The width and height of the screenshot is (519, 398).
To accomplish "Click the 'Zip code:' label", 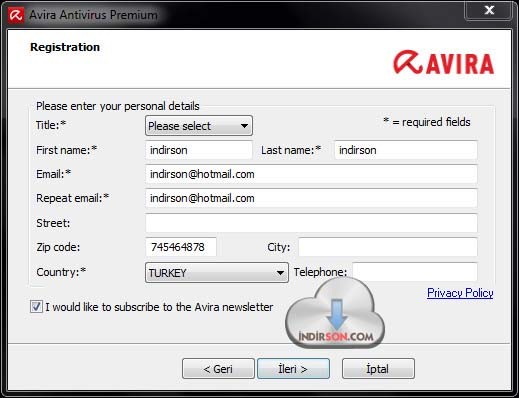I will pyautogui.click(x=58, y=247).
